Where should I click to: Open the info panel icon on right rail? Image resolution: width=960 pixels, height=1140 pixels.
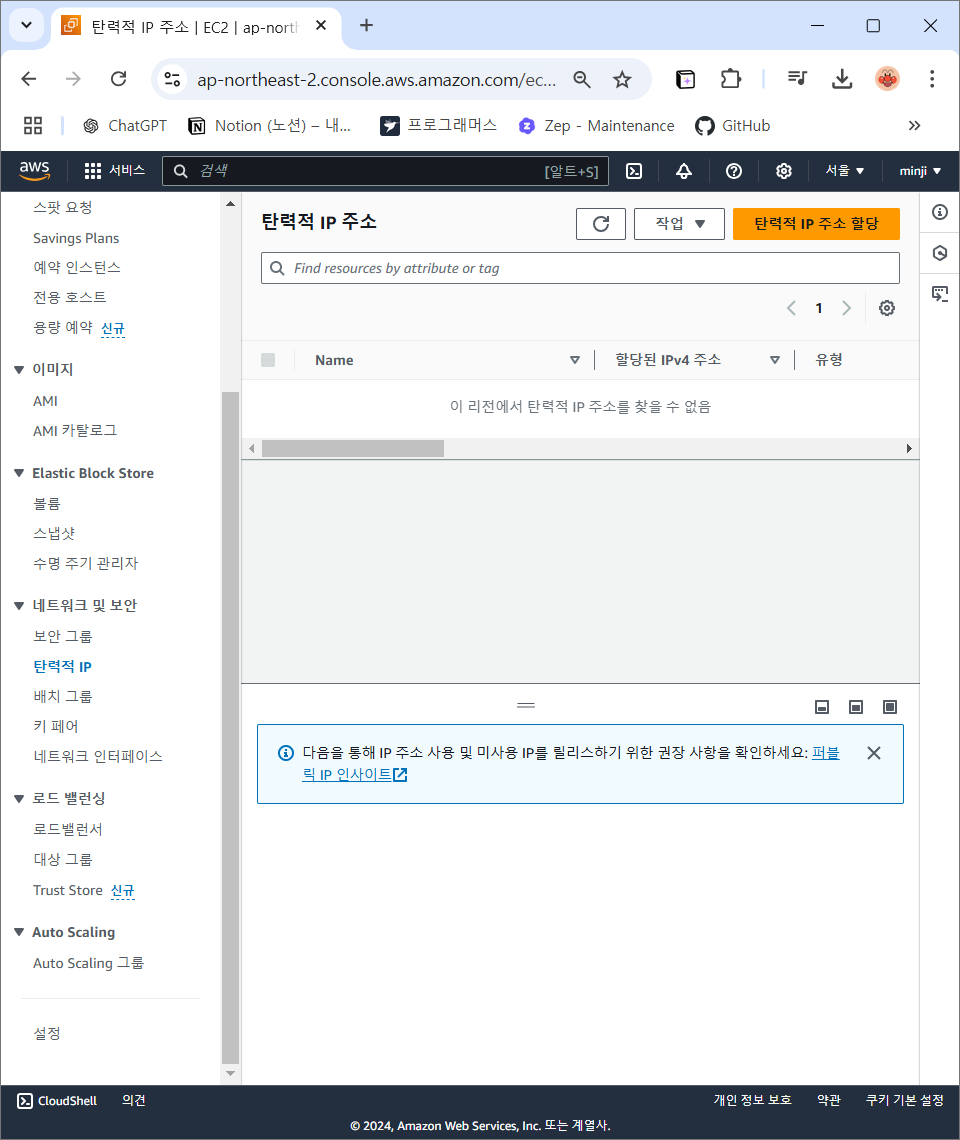pos(940,212)
